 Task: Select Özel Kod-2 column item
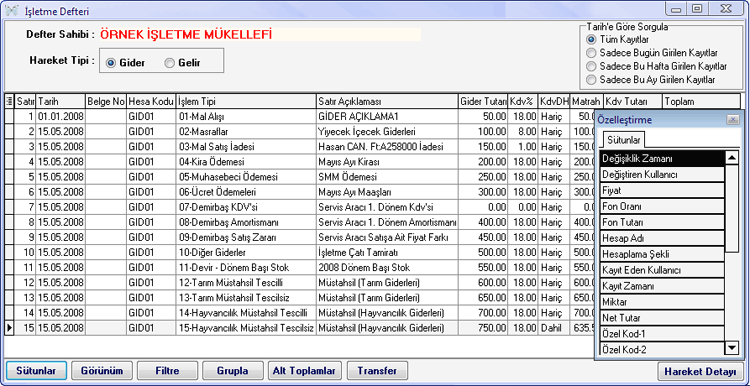pos(662,349)
